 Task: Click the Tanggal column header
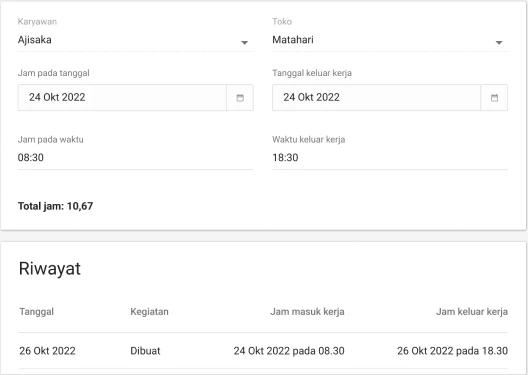pos(36,312)
